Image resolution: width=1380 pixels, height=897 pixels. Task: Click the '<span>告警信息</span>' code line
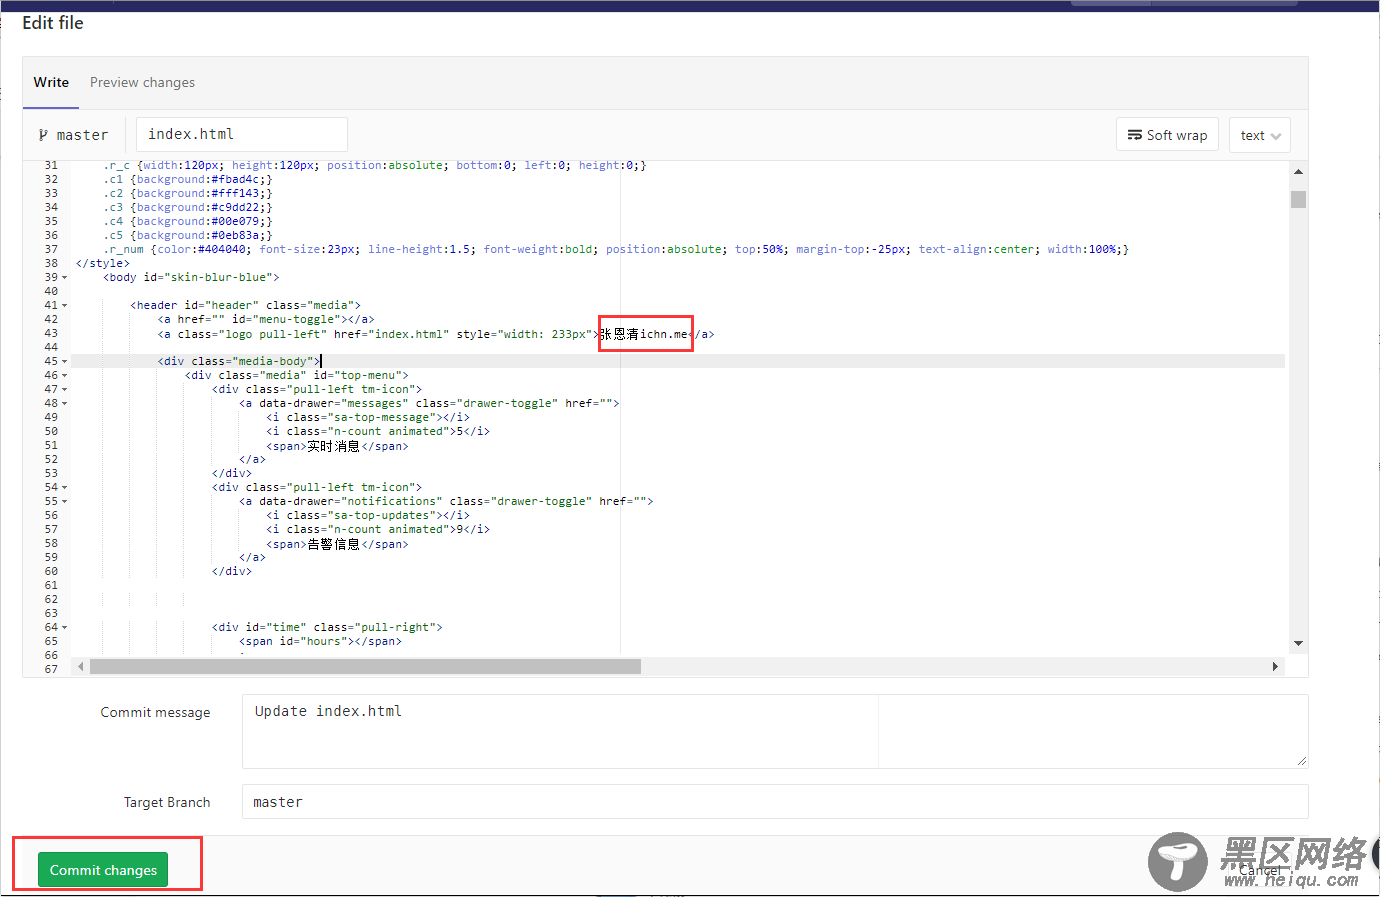(337, 544)
